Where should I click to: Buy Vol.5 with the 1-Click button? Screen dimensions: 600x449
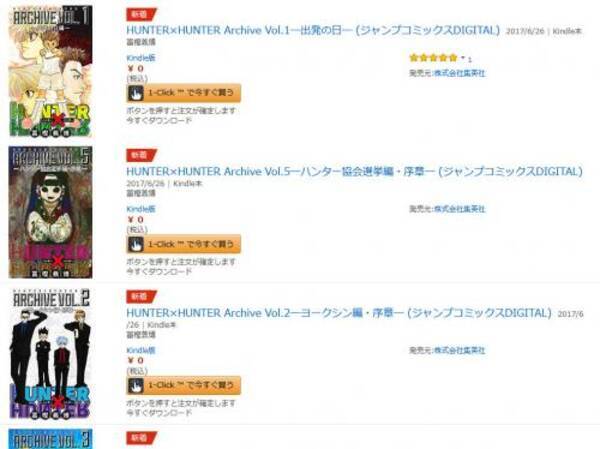click(x=184, y=244)
